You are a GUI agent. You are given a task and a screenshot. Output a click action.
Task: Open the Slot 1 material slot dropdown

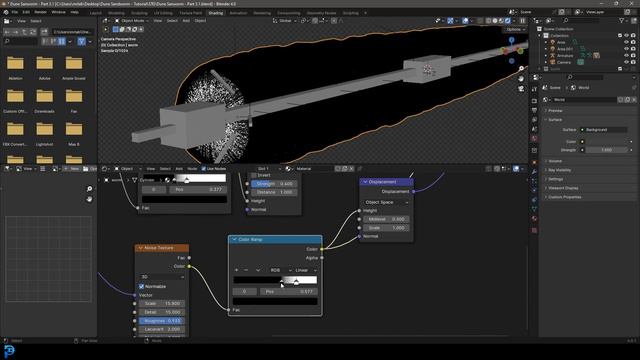[x=268, y=169]
